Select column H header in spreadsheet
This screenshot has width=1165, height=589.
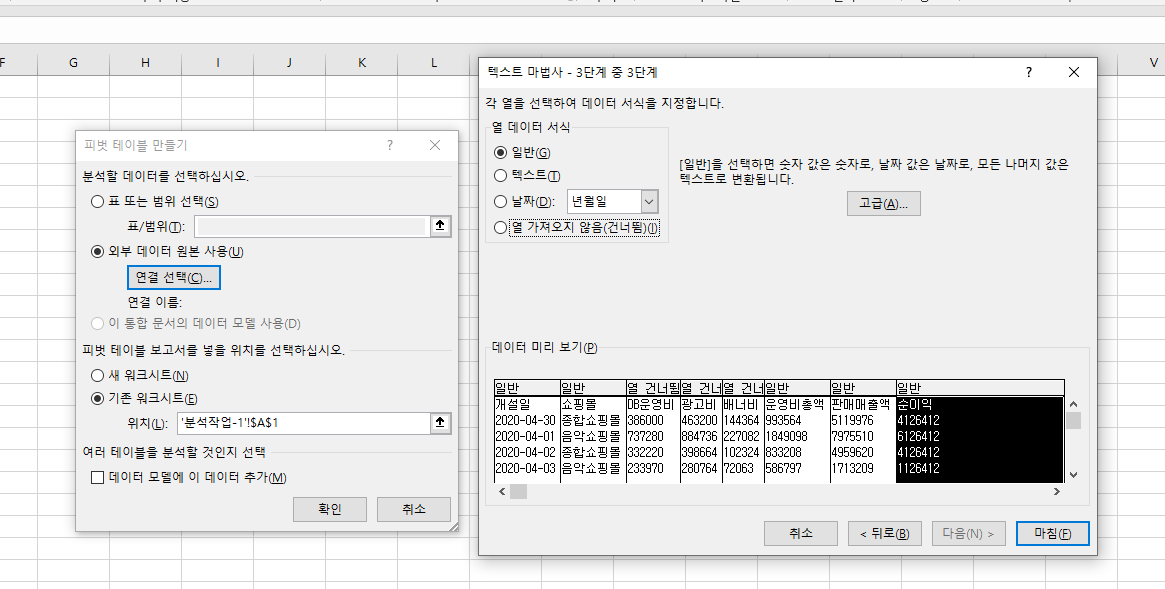(145, 63)
